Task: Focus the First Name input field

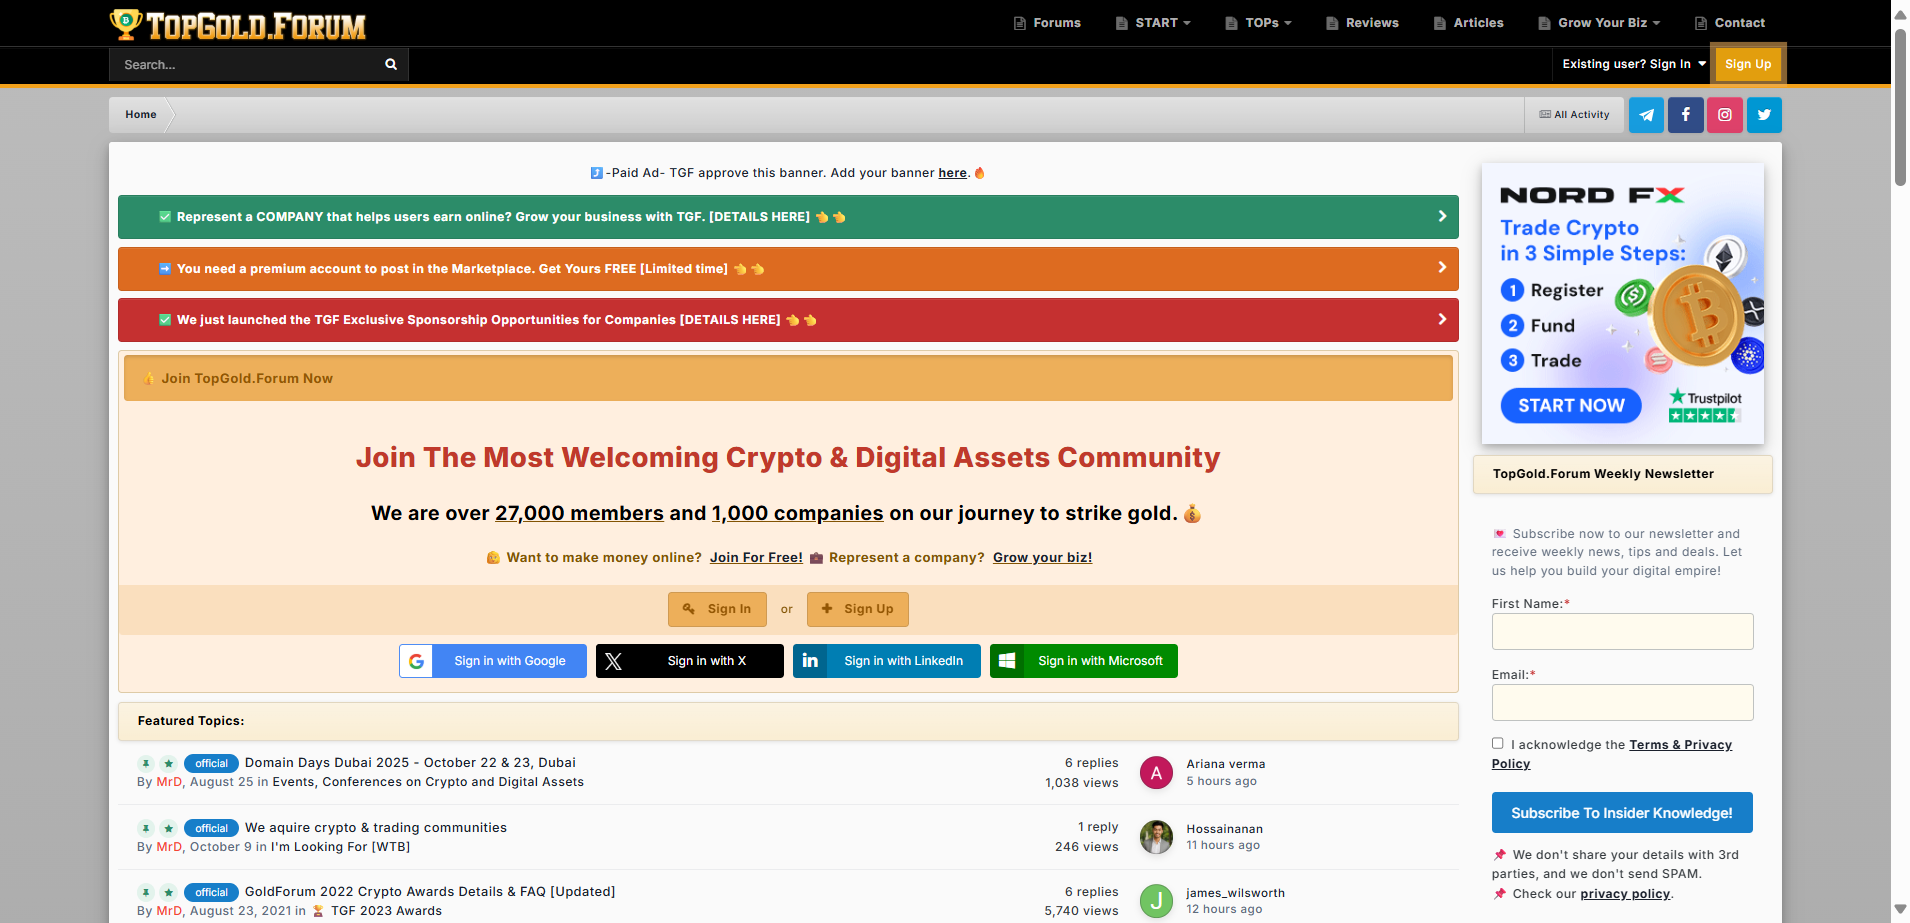Action: click(x=1621, y=632)
